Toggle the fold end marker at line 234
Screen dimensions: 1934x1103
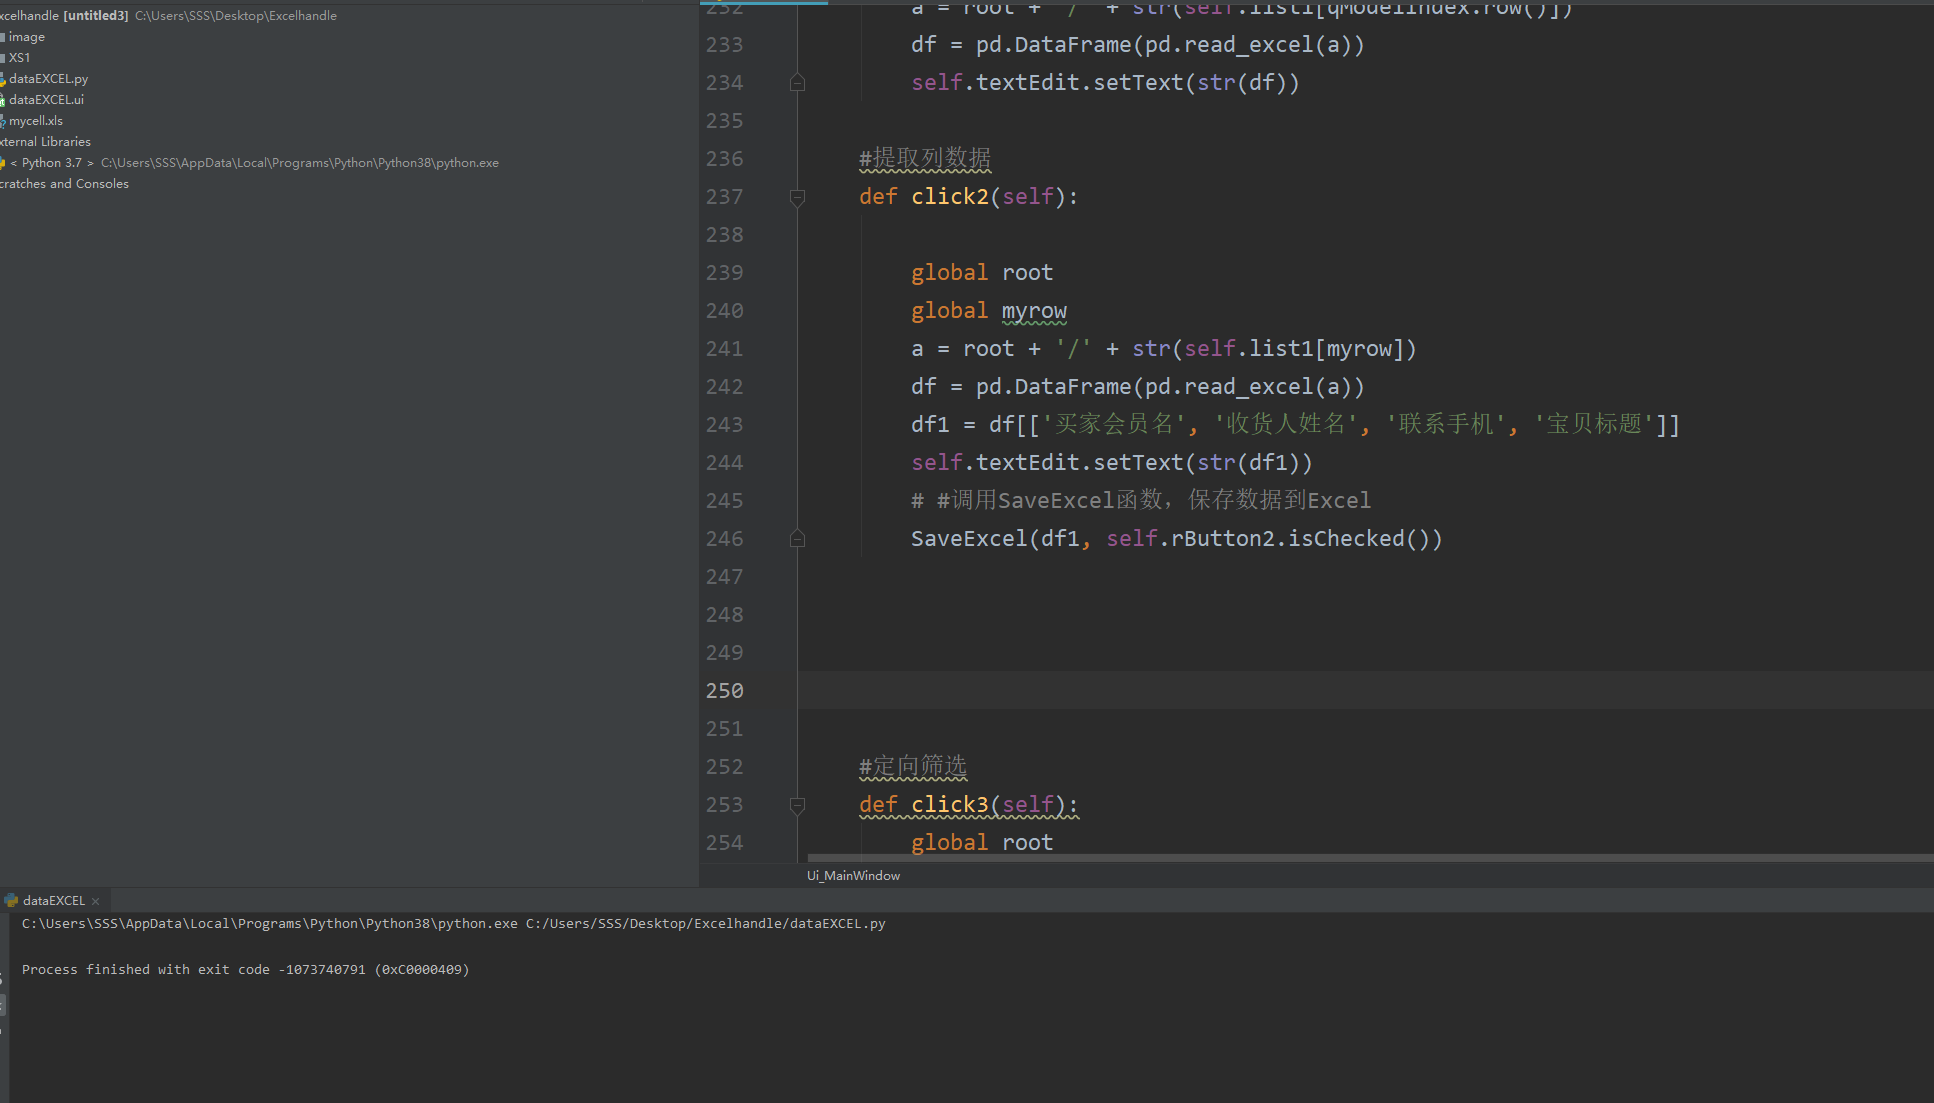[x=797, y=83]
